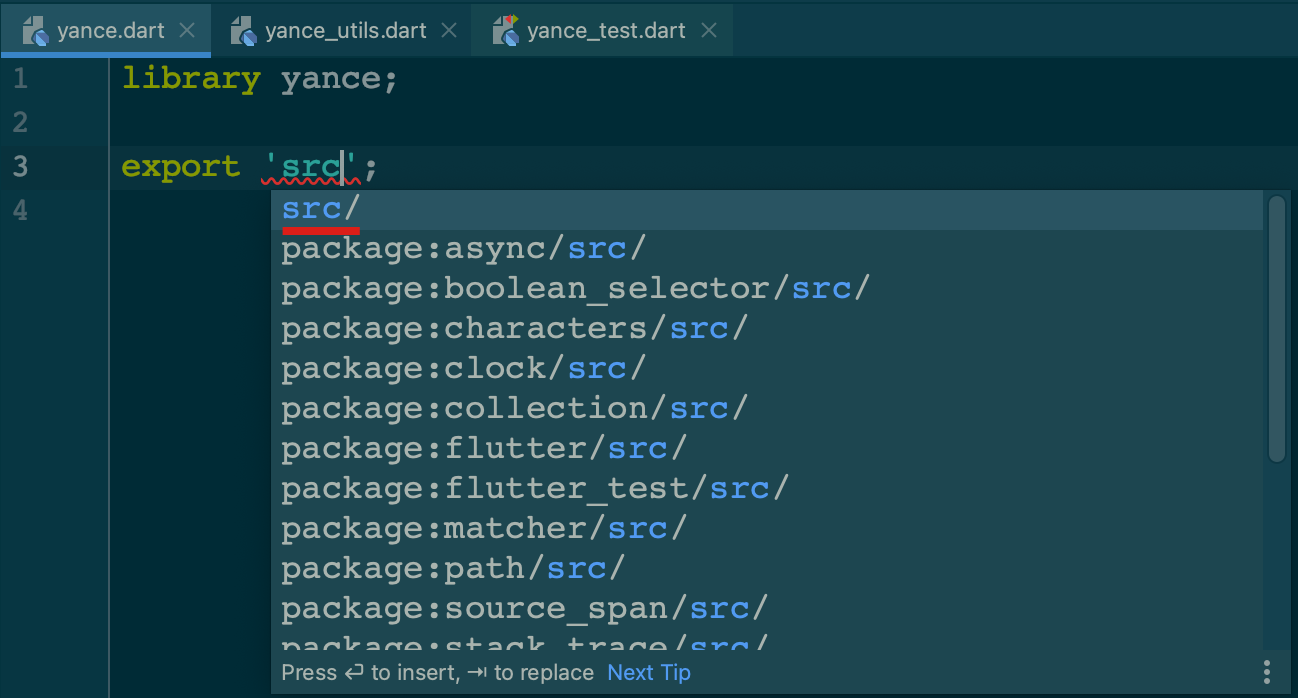Click the Dart file icon on yance_utils.dart tab
Screen dimensions: 1298x698
[x=244, y=31]
